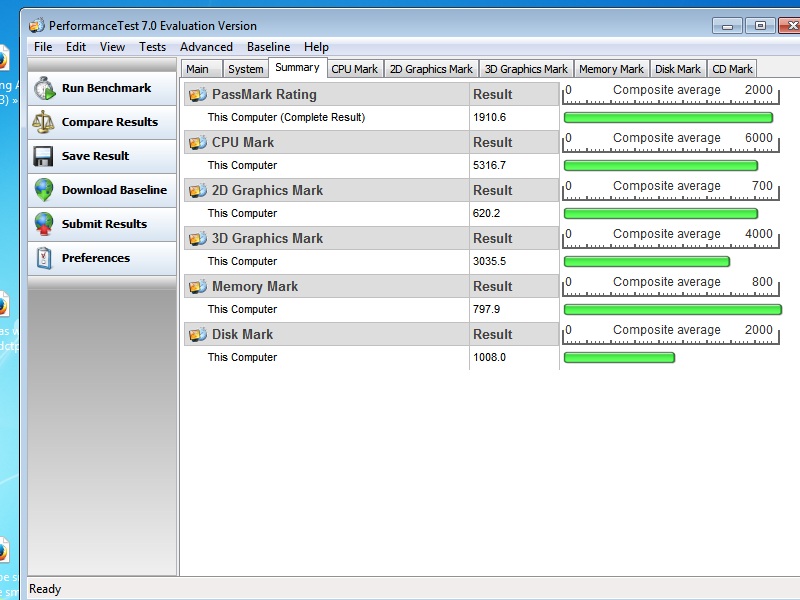Click the CPU Mark header icon
This screenshot has height=600, width=800.
[197, 142]
